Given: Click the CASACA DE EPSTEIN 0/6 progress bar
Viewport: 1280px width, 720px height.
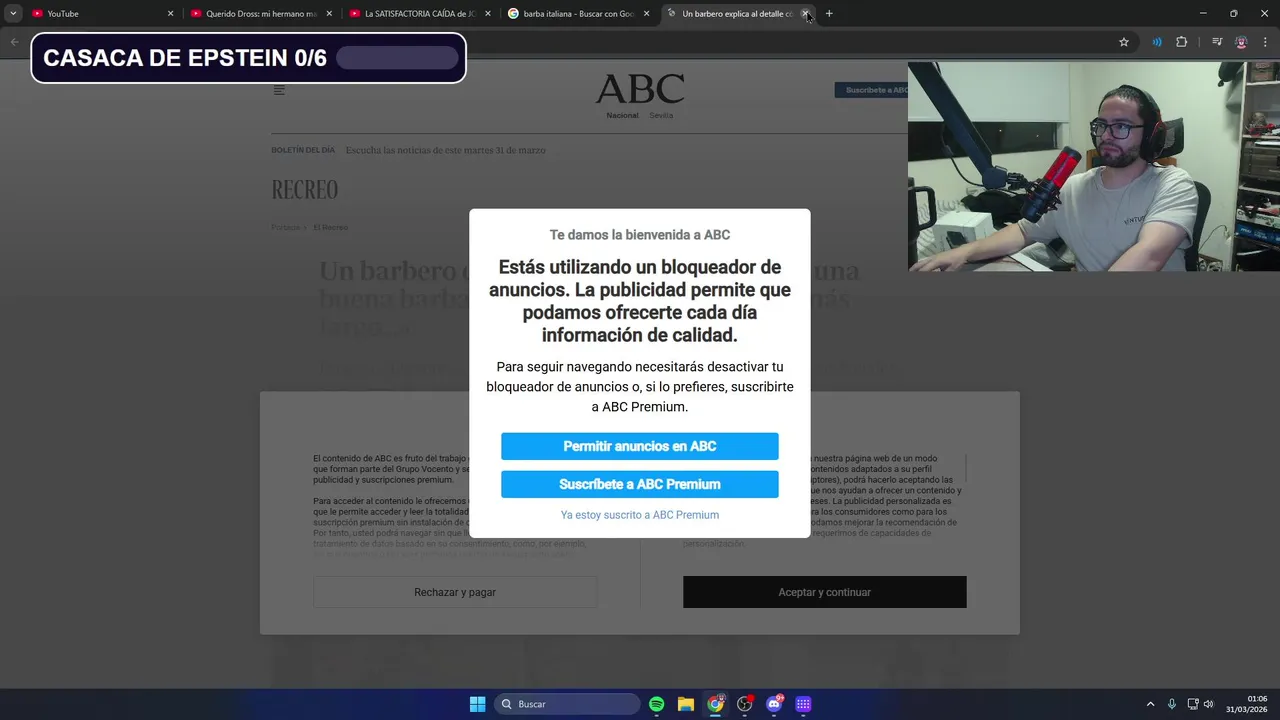Looking at the screenshot, I should pyautogui.click(x=397, y=58).
